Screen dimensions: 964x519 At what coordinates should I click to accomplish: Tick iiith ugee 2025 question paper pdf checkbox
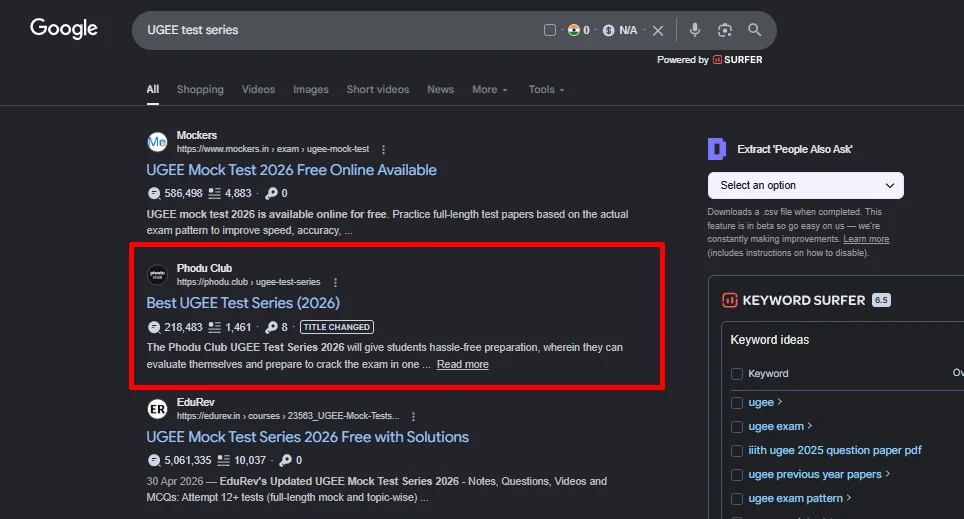[x=737, y=451]
